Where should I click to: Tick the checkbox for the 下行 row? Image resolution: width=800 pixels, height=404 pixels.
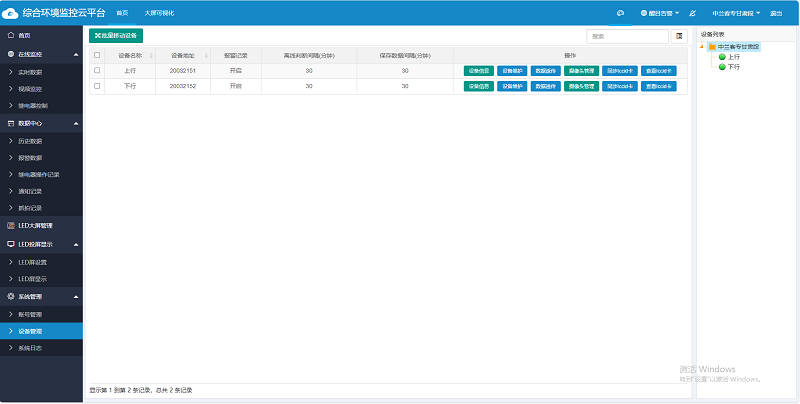(x=97, y=86)
